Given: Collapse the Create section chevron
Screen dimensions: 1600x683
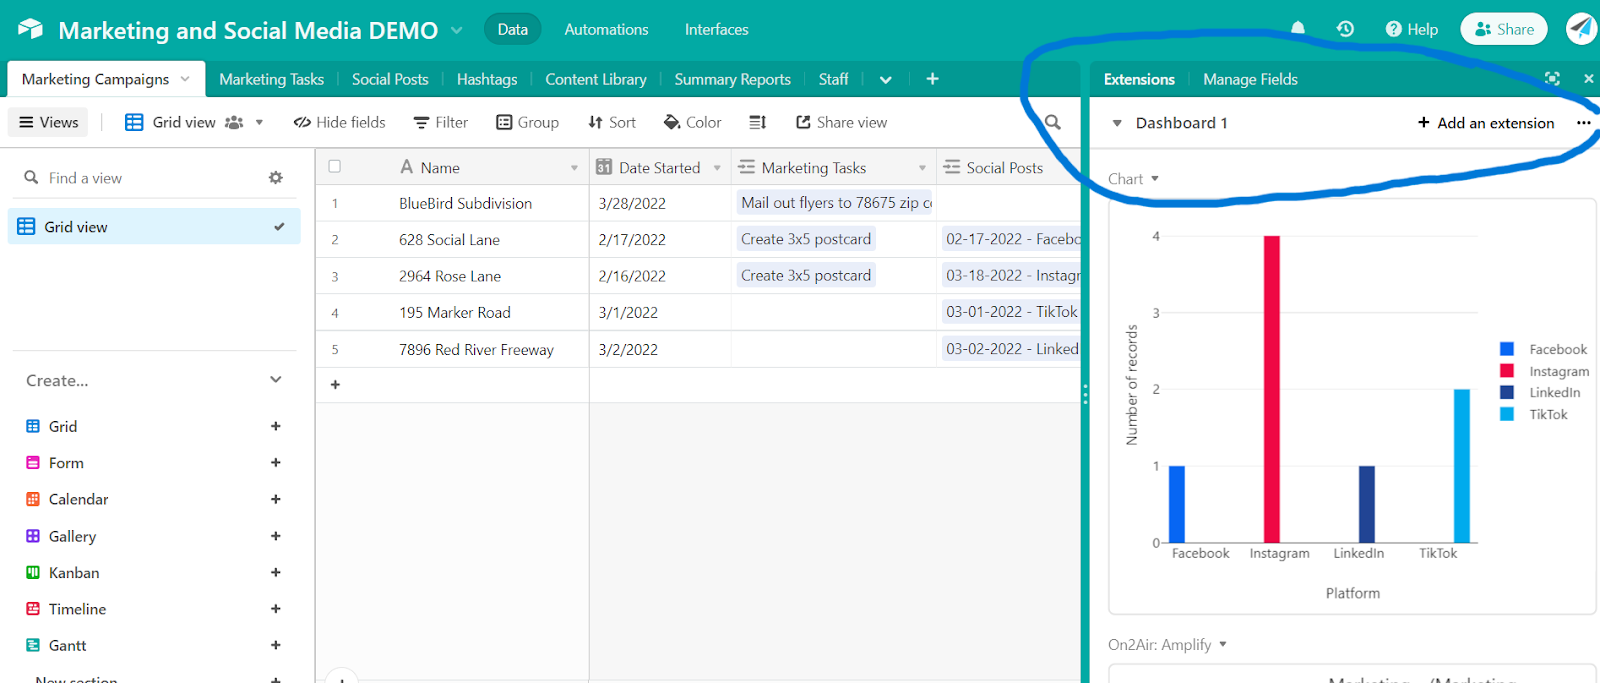Looking at the screenshot, I should click(x=276, y=380).
